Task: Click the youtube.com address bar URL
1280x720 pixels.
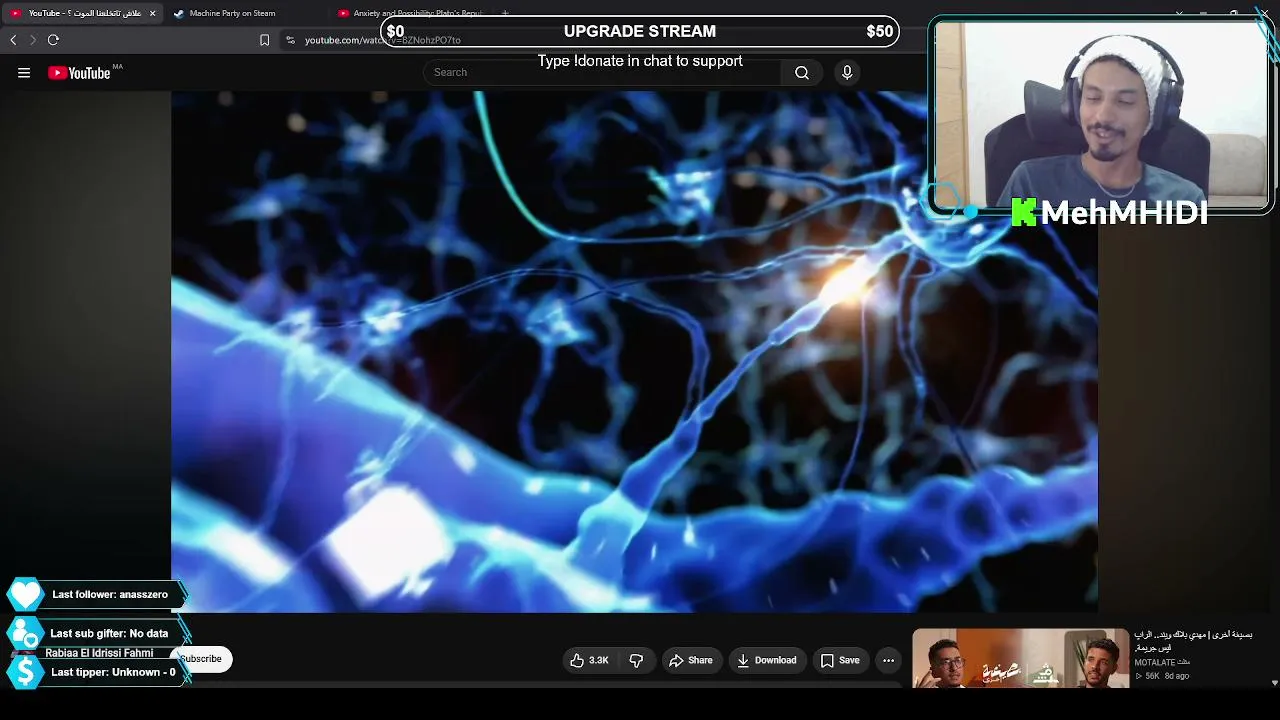Action: click(x=382, y=40)
